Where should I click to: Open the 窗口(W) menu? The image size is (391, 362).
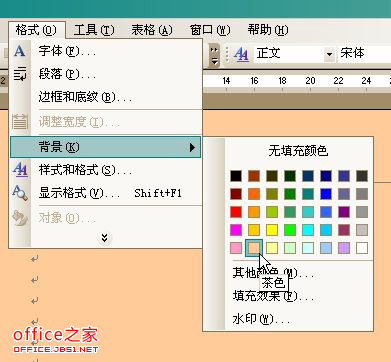(x=210, y=30)
